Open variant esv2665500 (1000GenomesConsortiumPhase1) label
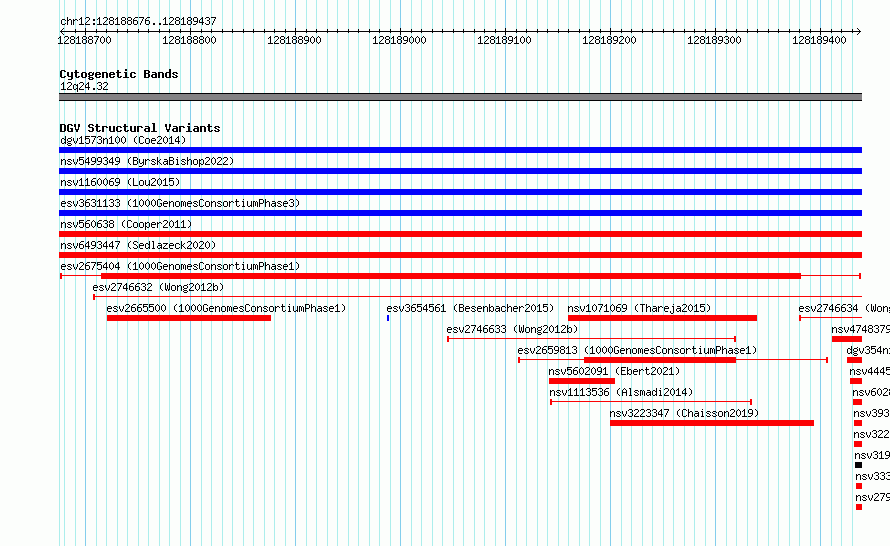Screen dimensions: 890x546 (226, 308)
